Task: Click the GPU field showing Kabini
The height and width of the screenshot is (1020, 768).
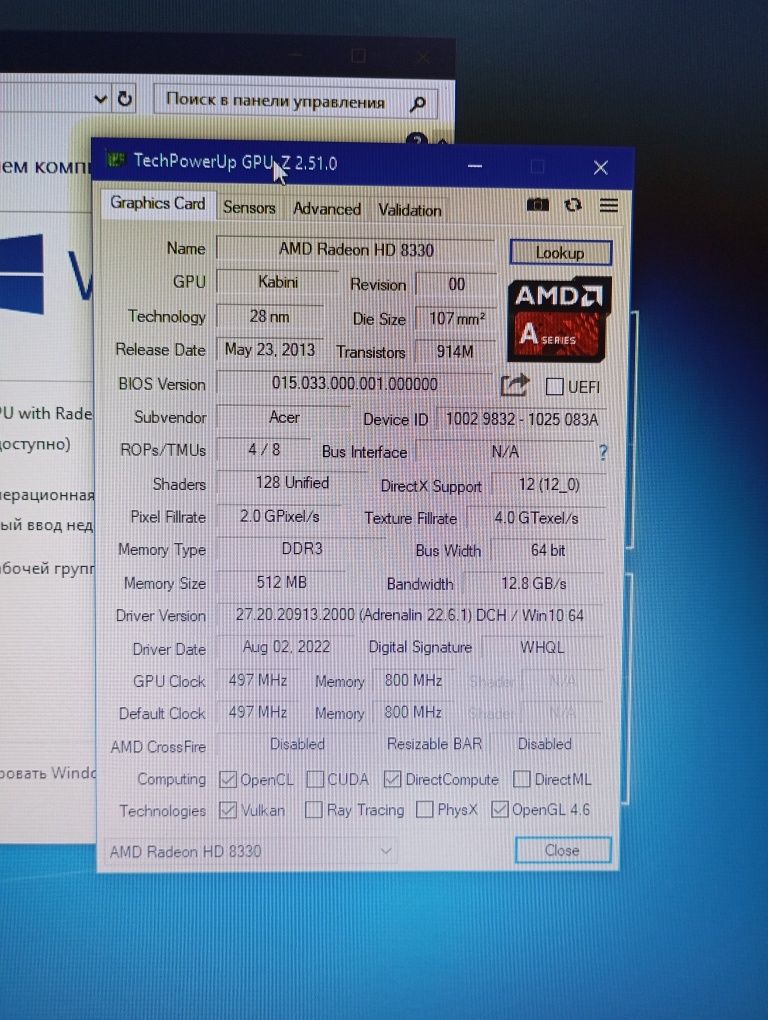Action: 278,282
